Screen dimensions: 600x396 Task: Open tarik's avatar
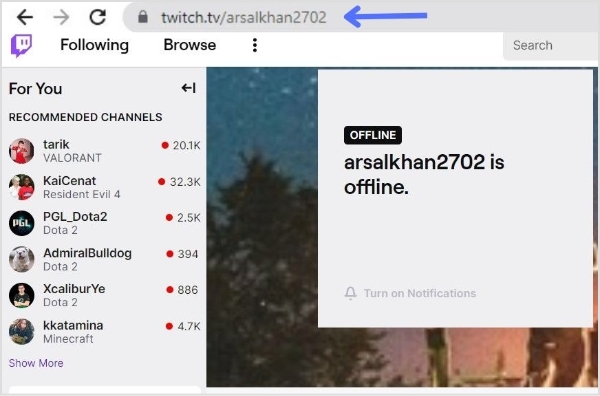click(21, 151)
